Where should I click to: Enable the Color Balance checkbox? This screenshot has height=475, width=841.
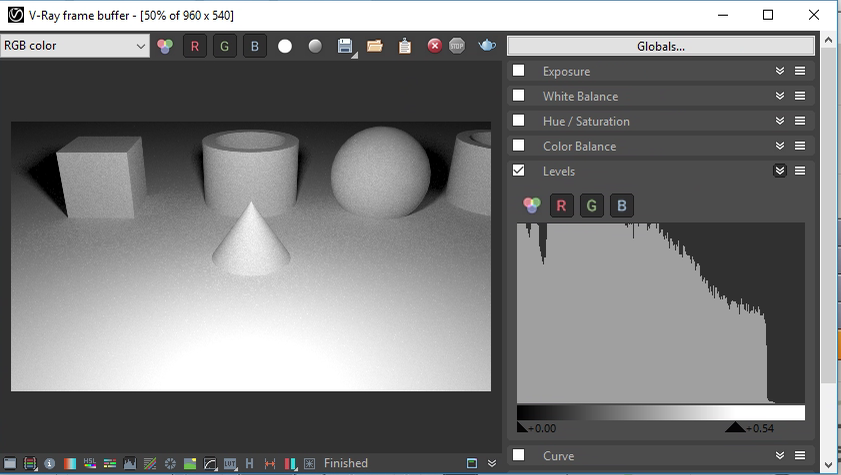click(519, 145)
